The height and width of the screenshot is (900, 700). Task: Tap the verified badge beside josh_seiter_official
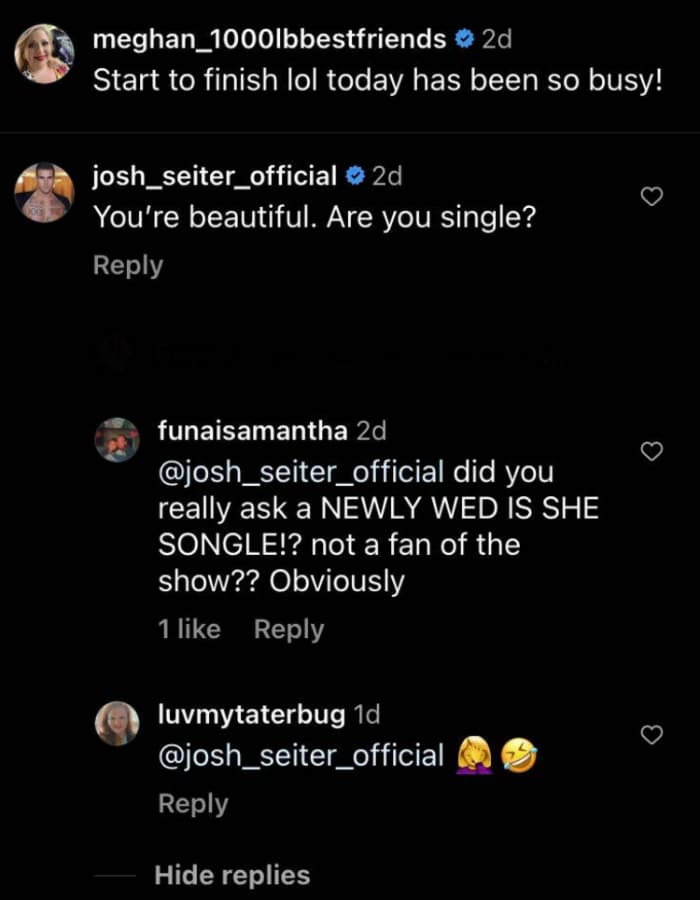point(356,176)
